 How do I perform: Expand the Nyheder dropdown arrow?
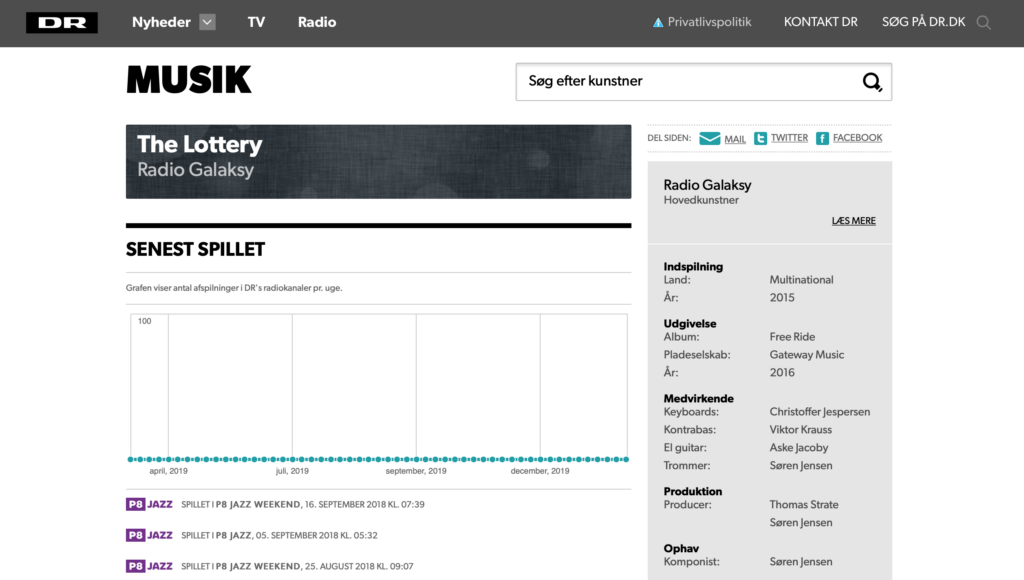(x=207, y=22)
